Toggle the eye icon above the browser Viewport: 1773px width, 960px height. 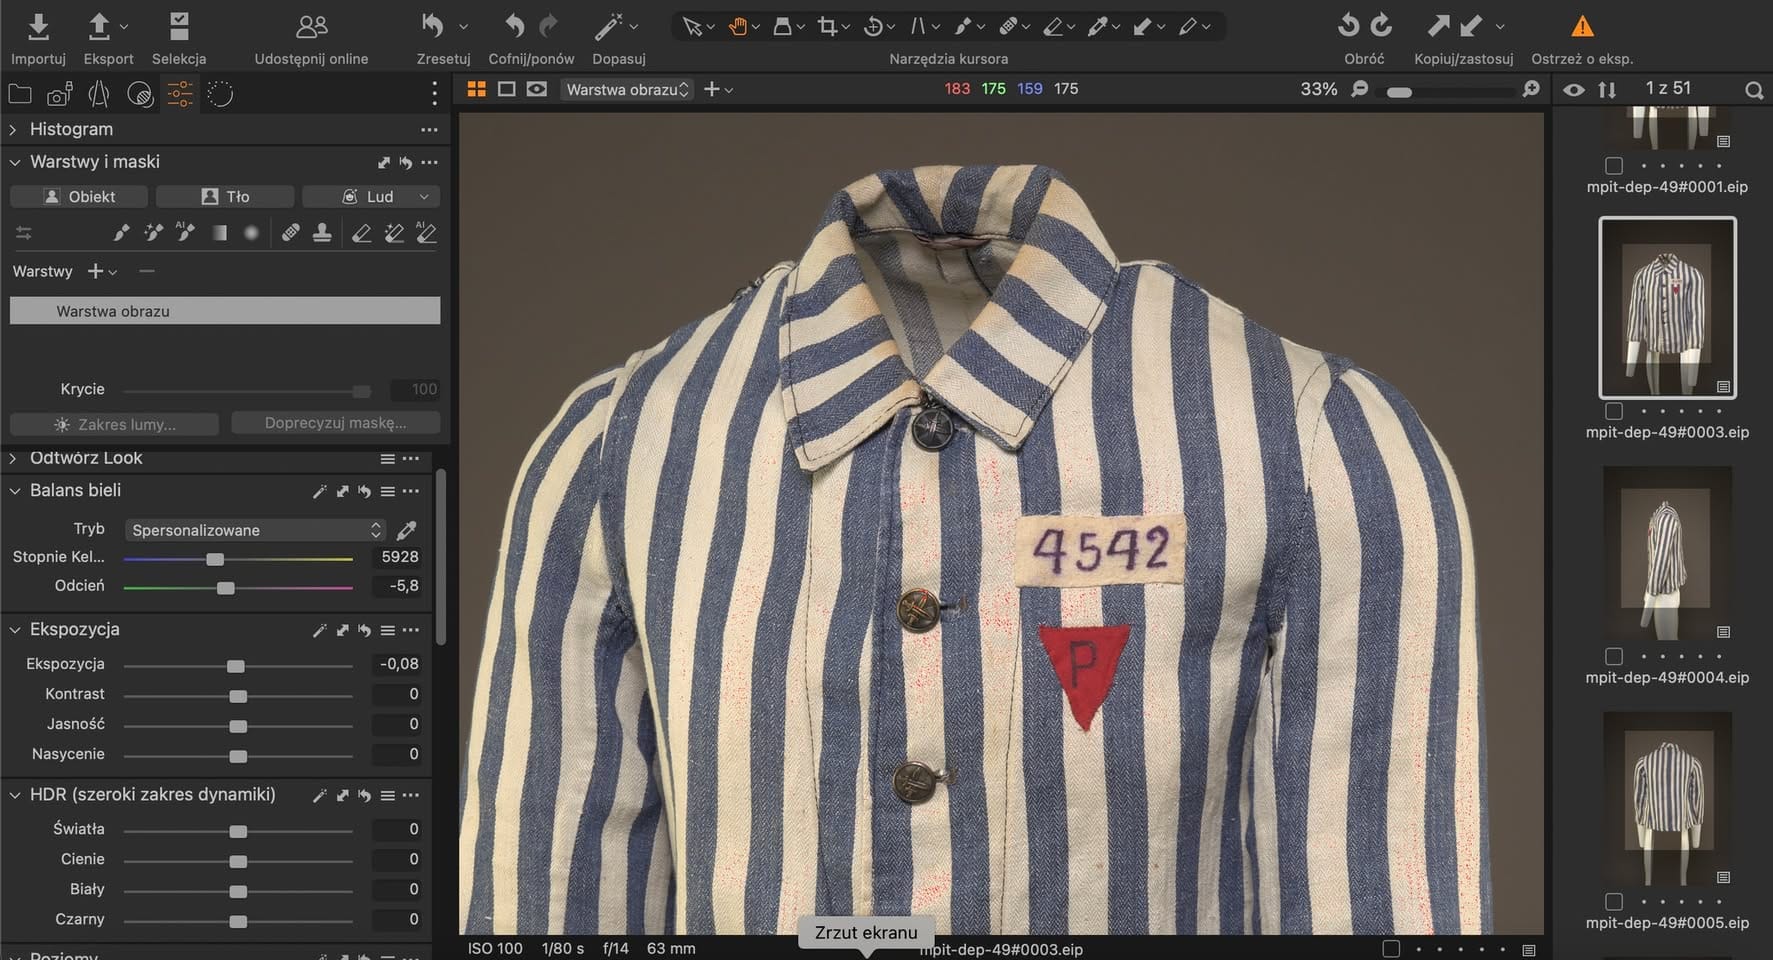click(1574, 90)
